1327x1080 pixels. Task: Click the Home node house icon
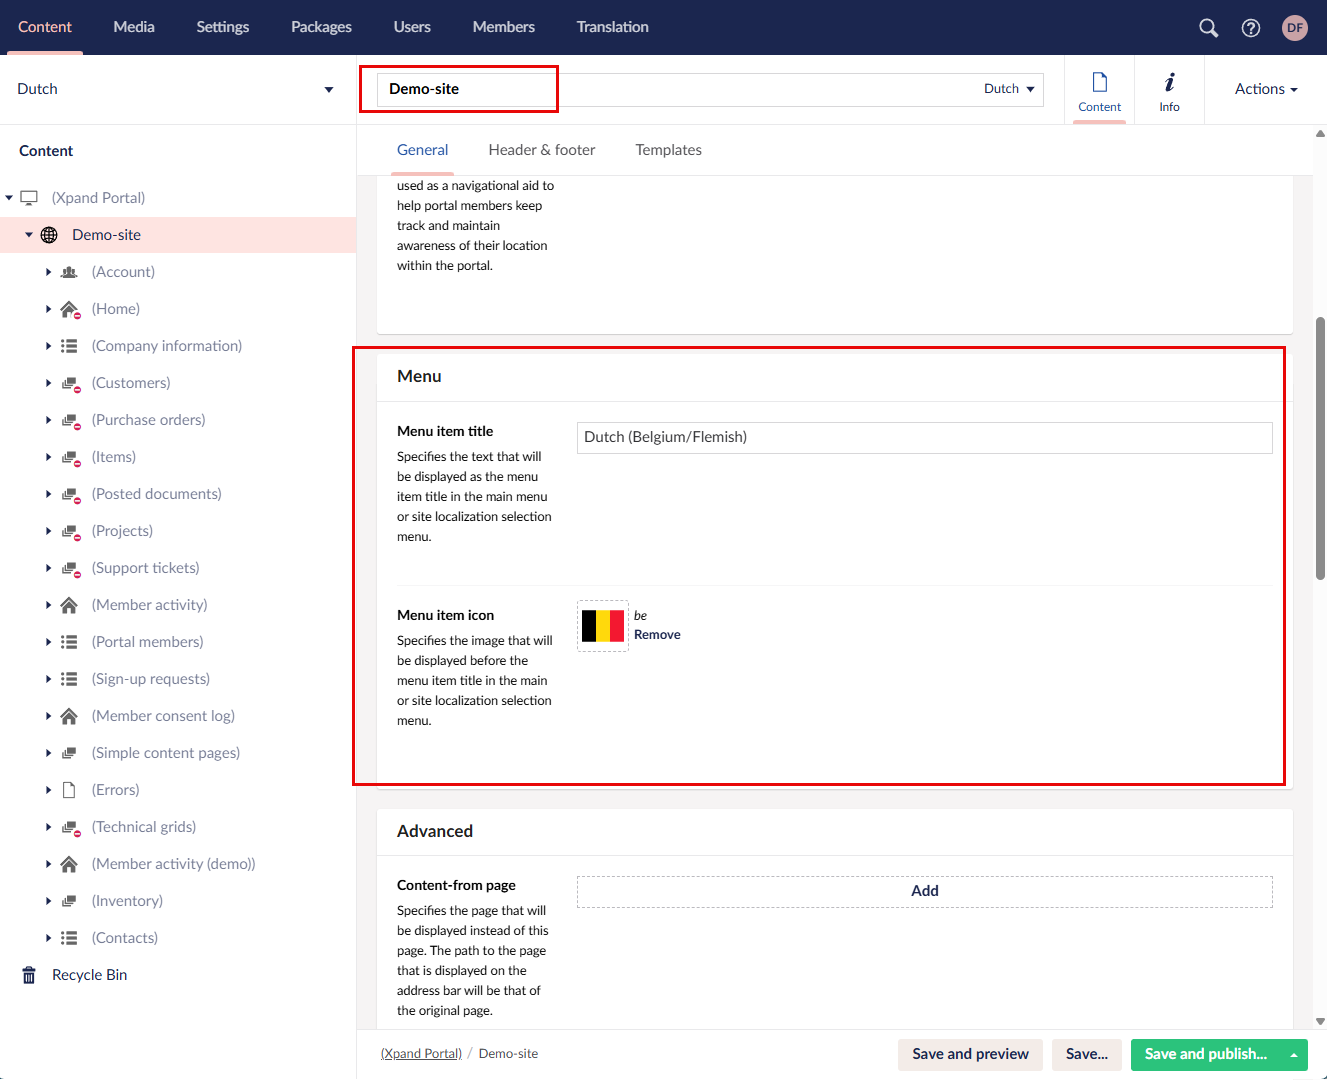click(x=69, y=309)
